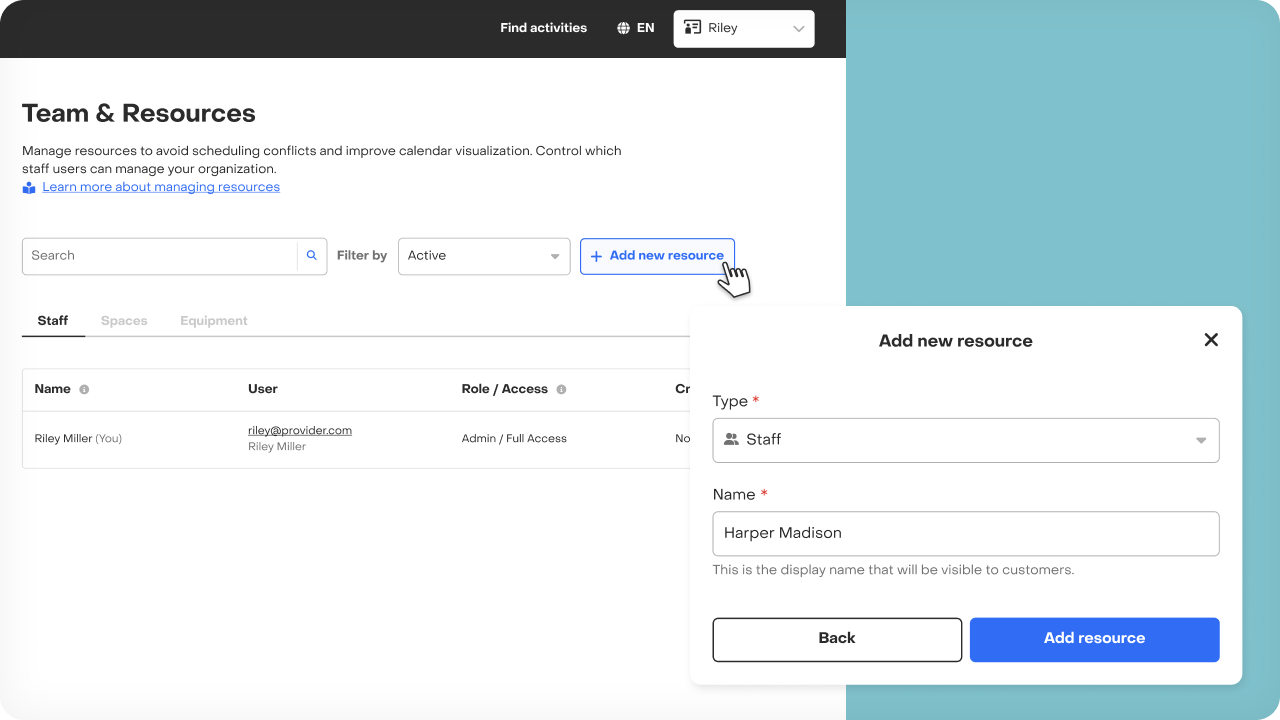Click into the Search field
The height and width of the screenshot is (720, 1280).
click(x=160, y=256)
